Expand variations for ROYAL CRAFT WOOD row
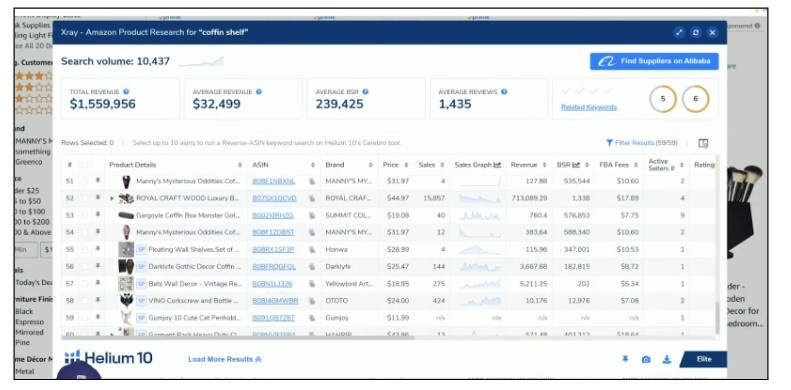Viewport: 791px width, 390px height. click(112, 199)
